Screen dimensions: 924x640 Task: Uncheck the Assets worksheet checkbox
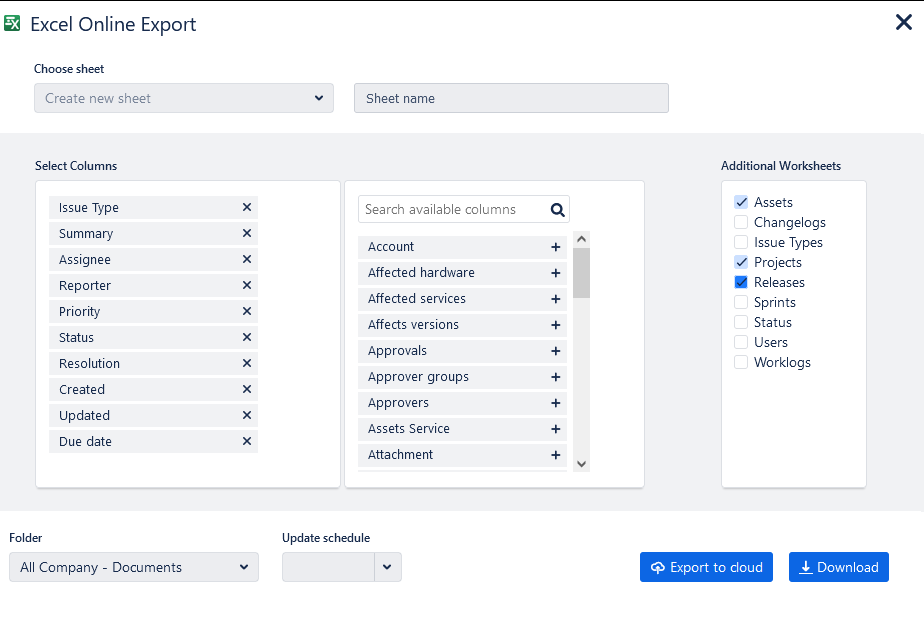741,202
